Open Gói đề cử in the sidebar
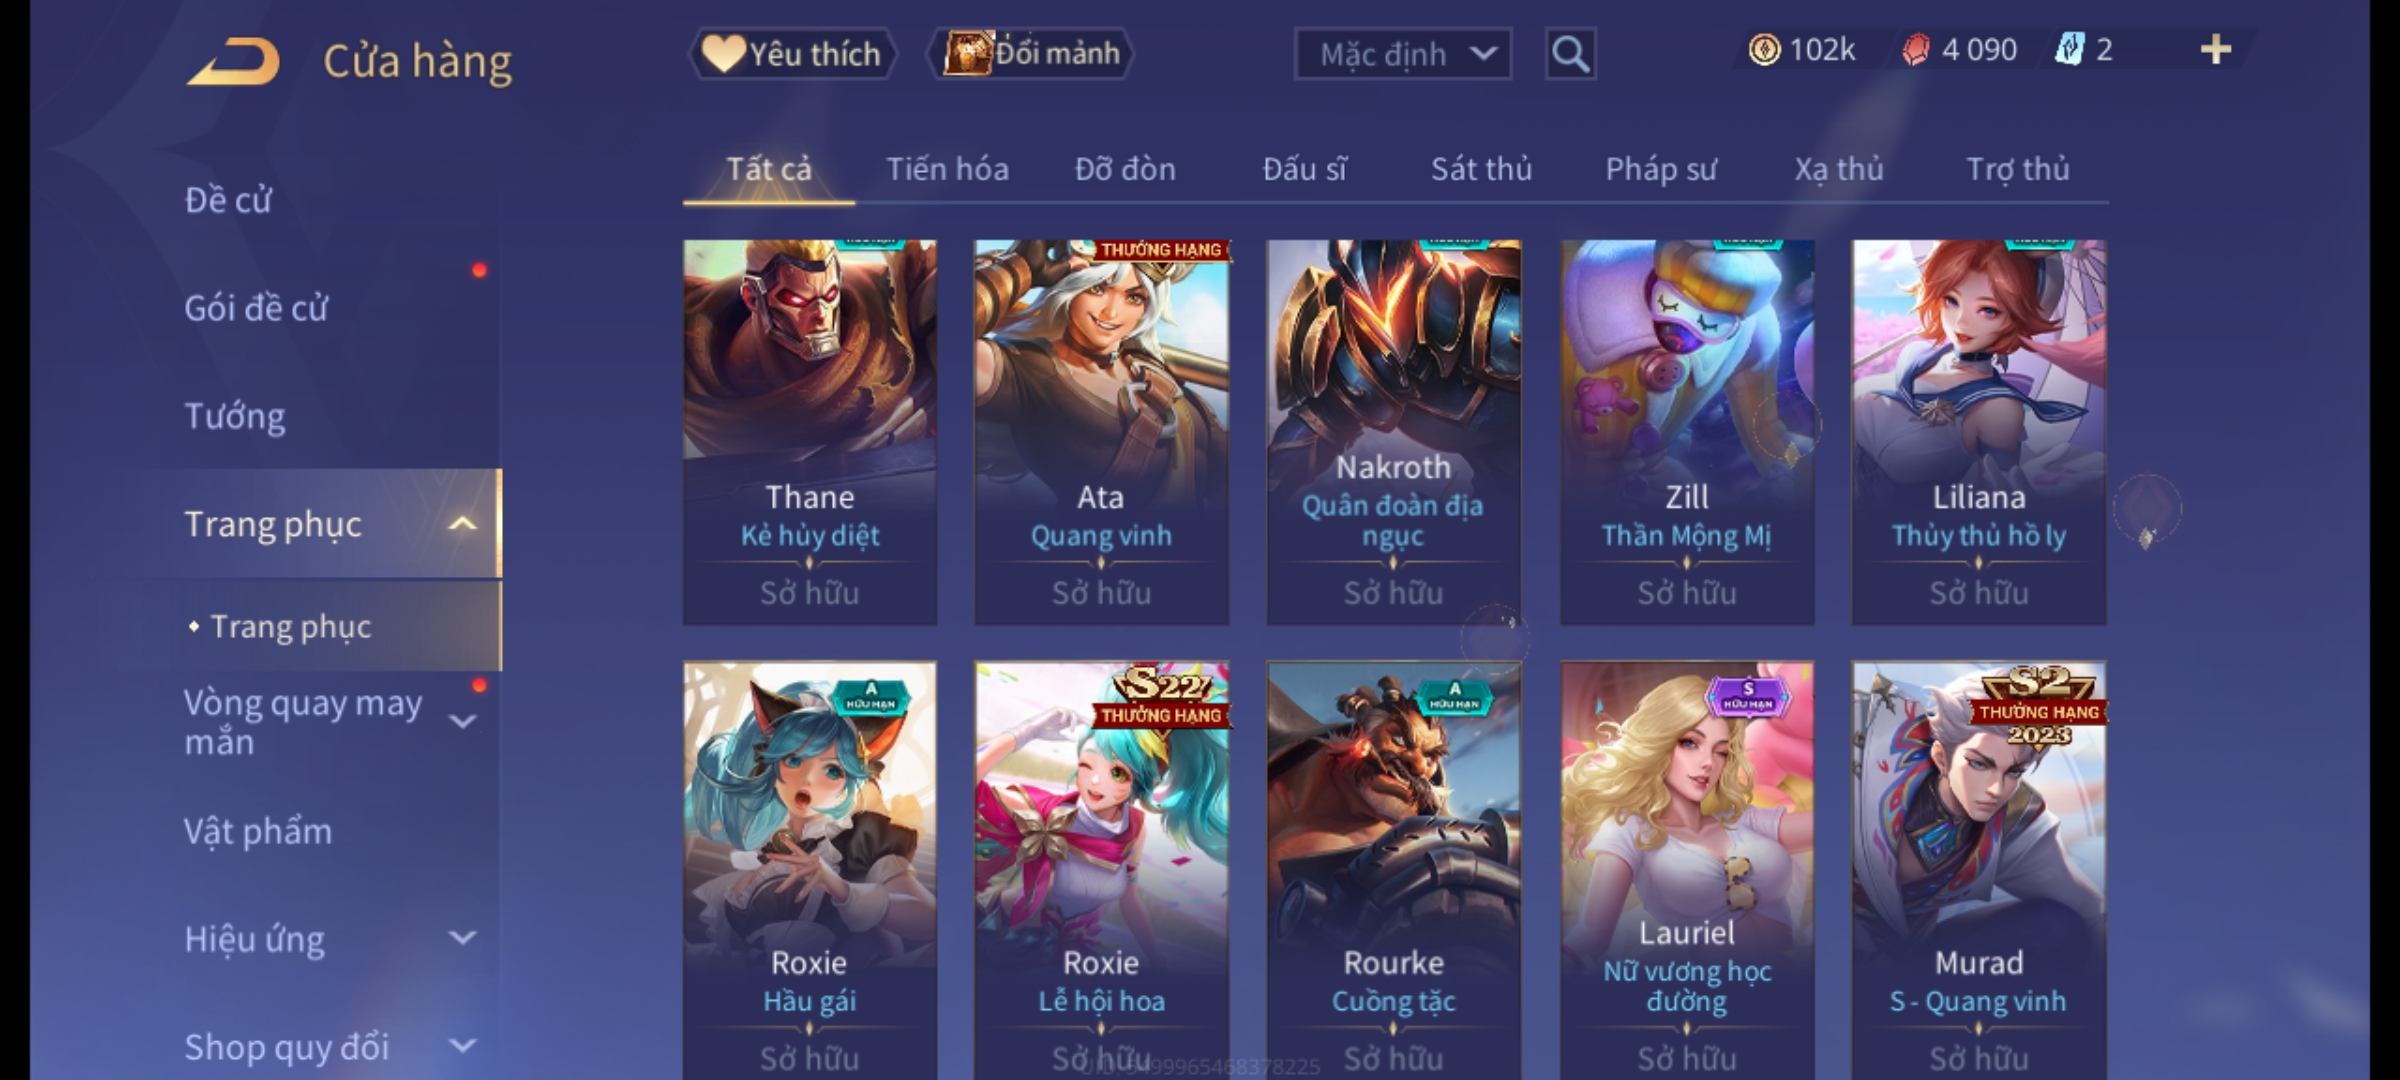Viewport: 2400px width, 1080px height. (256, 308)
